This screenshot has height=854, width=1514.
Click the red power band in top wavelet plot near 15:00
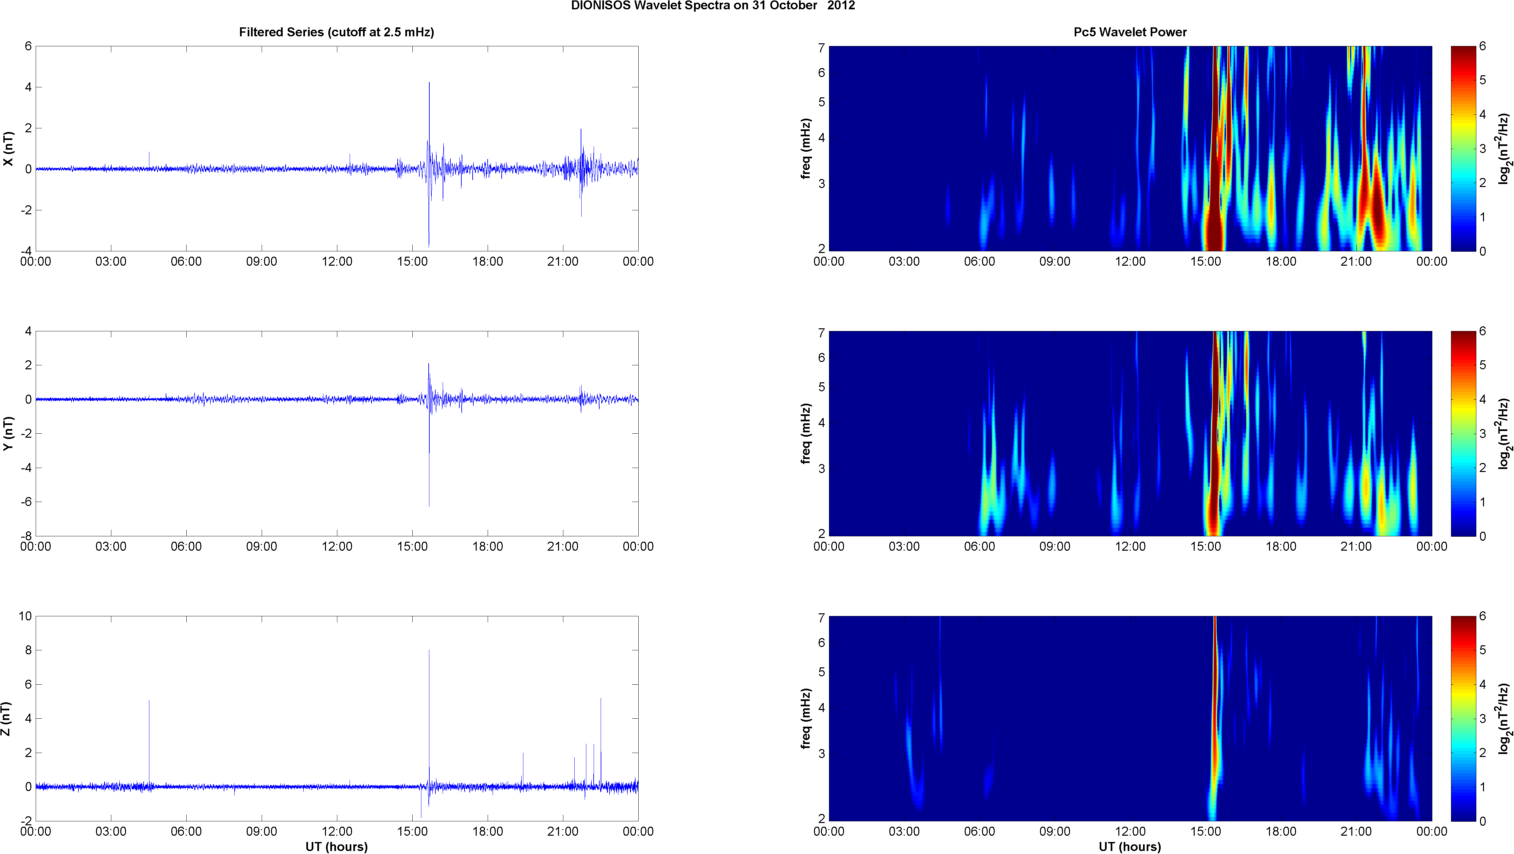pyautogui.click(x=1215, y=149)
